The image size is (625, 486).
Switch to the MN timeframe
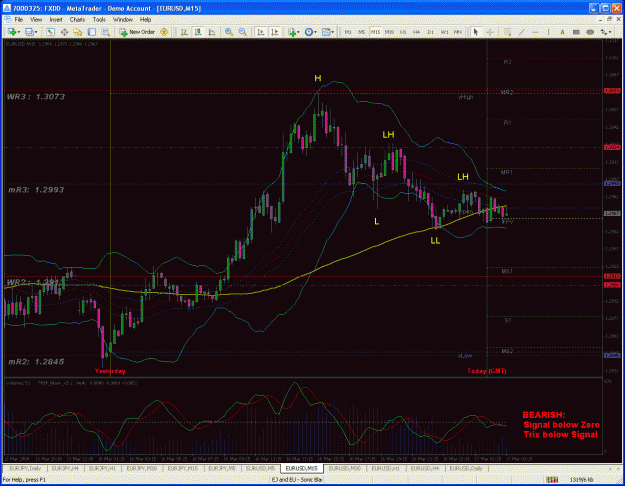coord(458,32)
